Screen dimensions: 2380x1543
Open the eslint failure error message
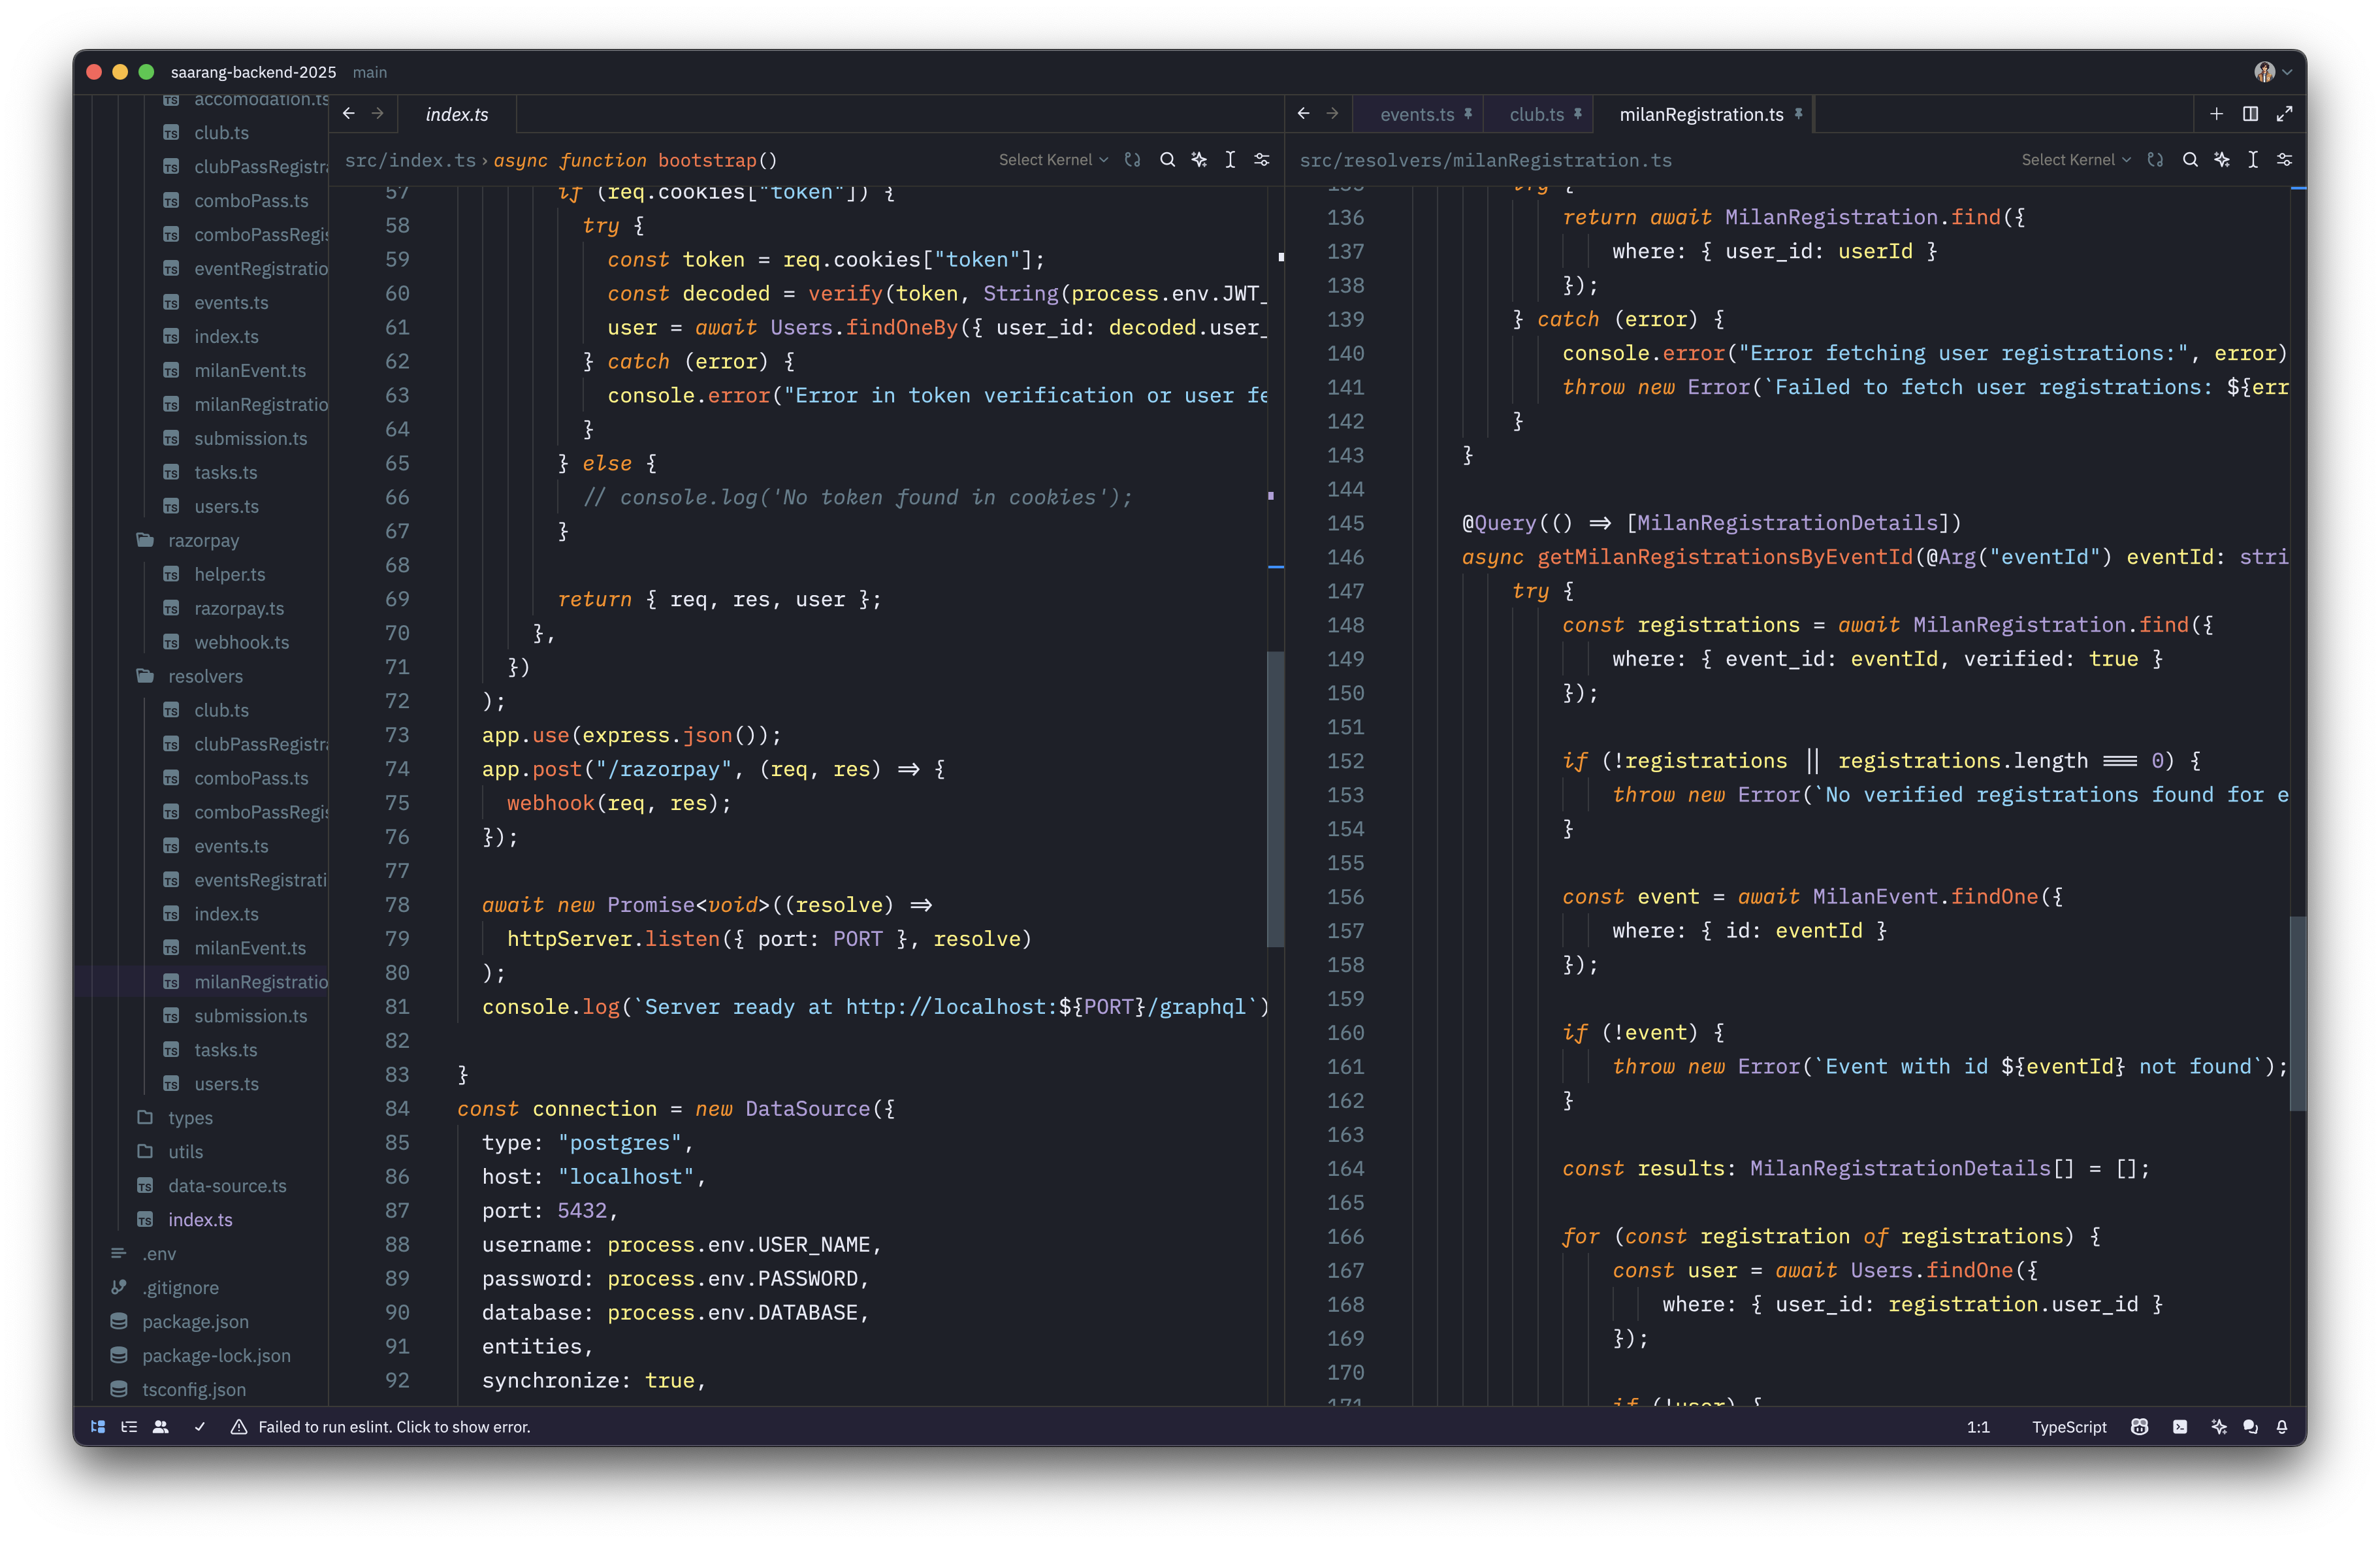point(381,1427)
